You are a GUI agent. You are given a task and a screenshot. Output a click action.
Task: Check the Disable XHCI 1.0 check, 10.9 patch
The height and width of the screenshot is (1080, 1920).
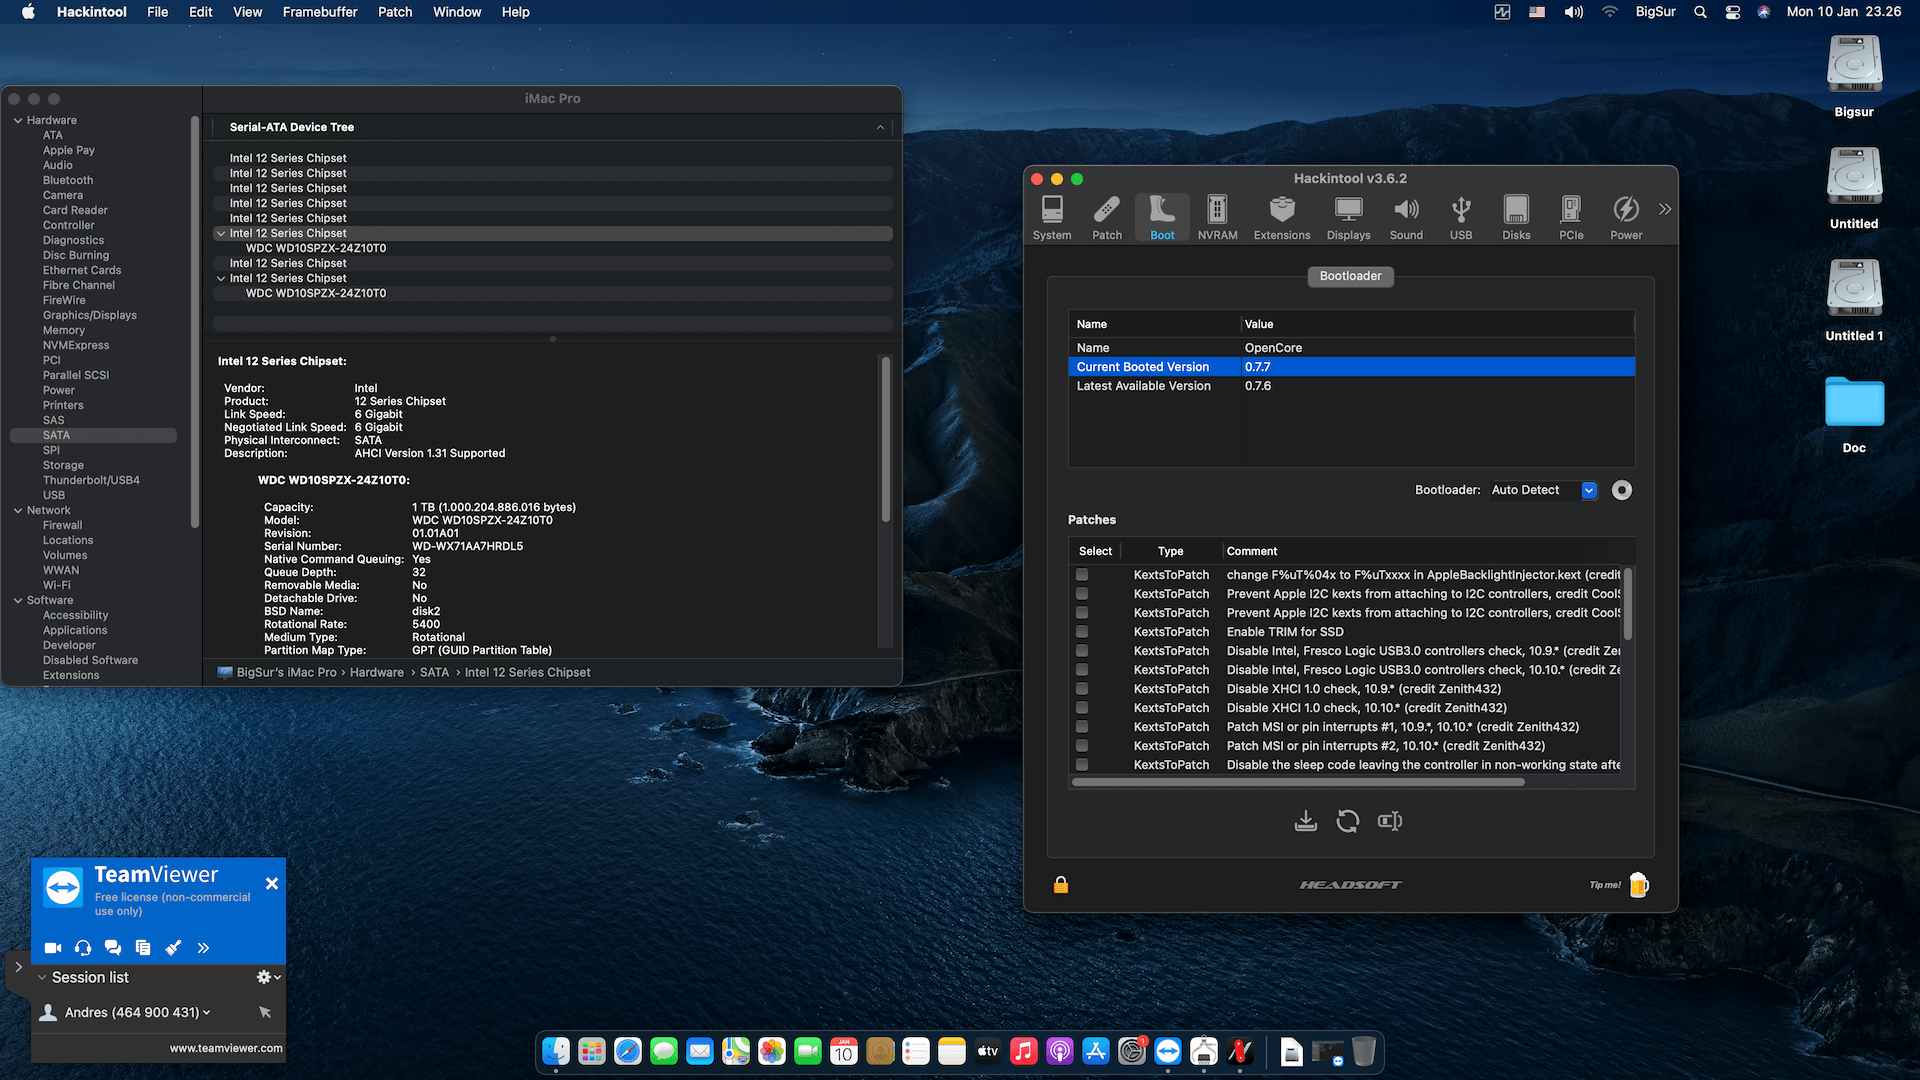click(x=1082, y=688)
